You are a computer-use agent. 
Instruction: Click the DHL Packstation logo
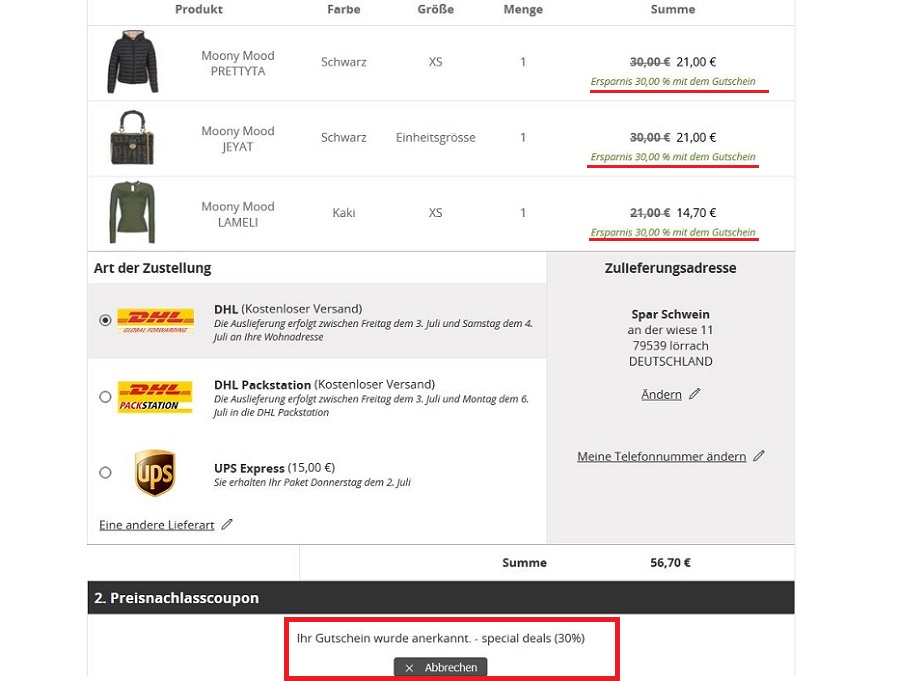[x=155, y=397]
